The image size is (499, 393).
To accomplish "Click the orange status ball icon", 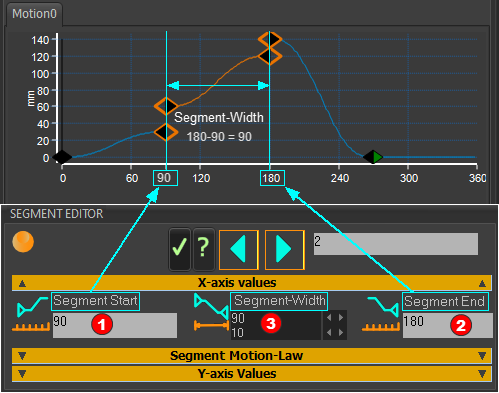I will click(23, 242).
